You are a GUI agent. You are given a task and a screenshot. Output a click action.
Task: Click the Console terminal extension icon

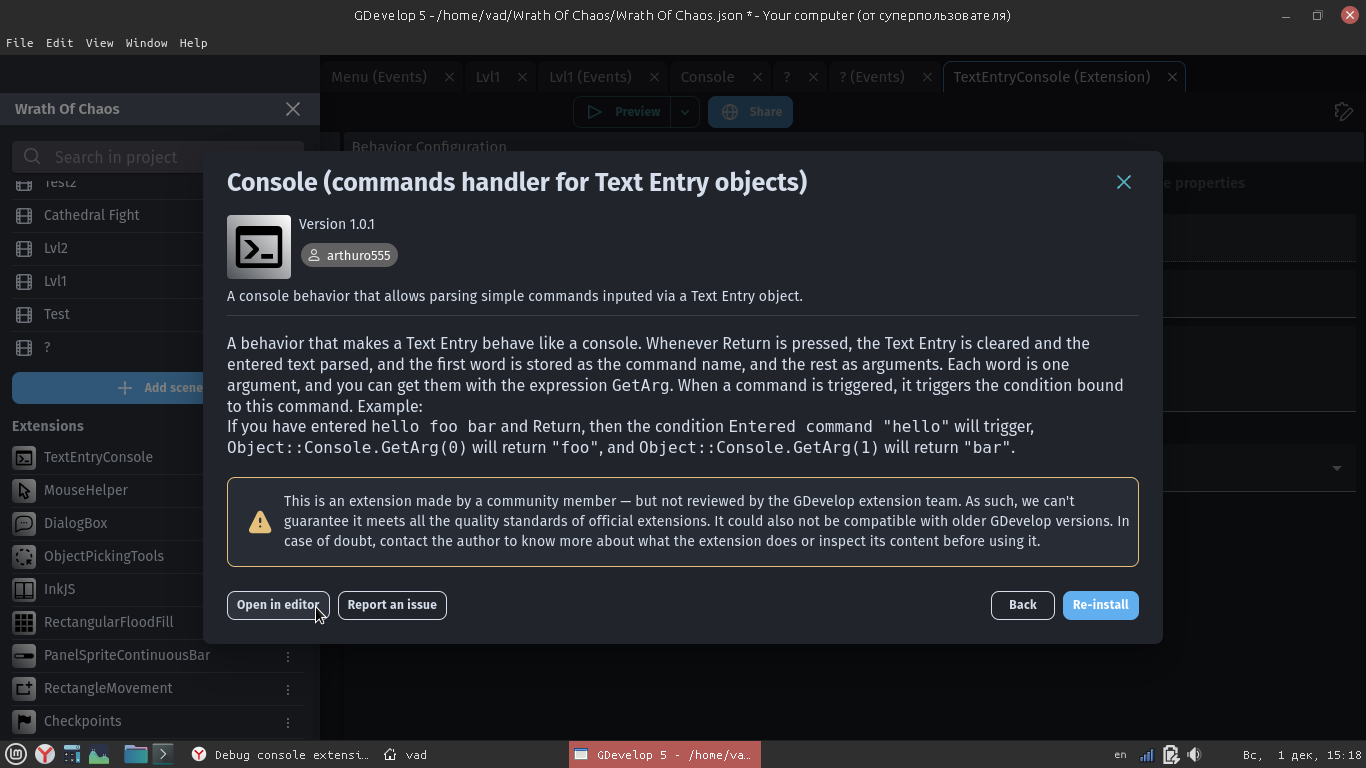[x=259, y=247]
